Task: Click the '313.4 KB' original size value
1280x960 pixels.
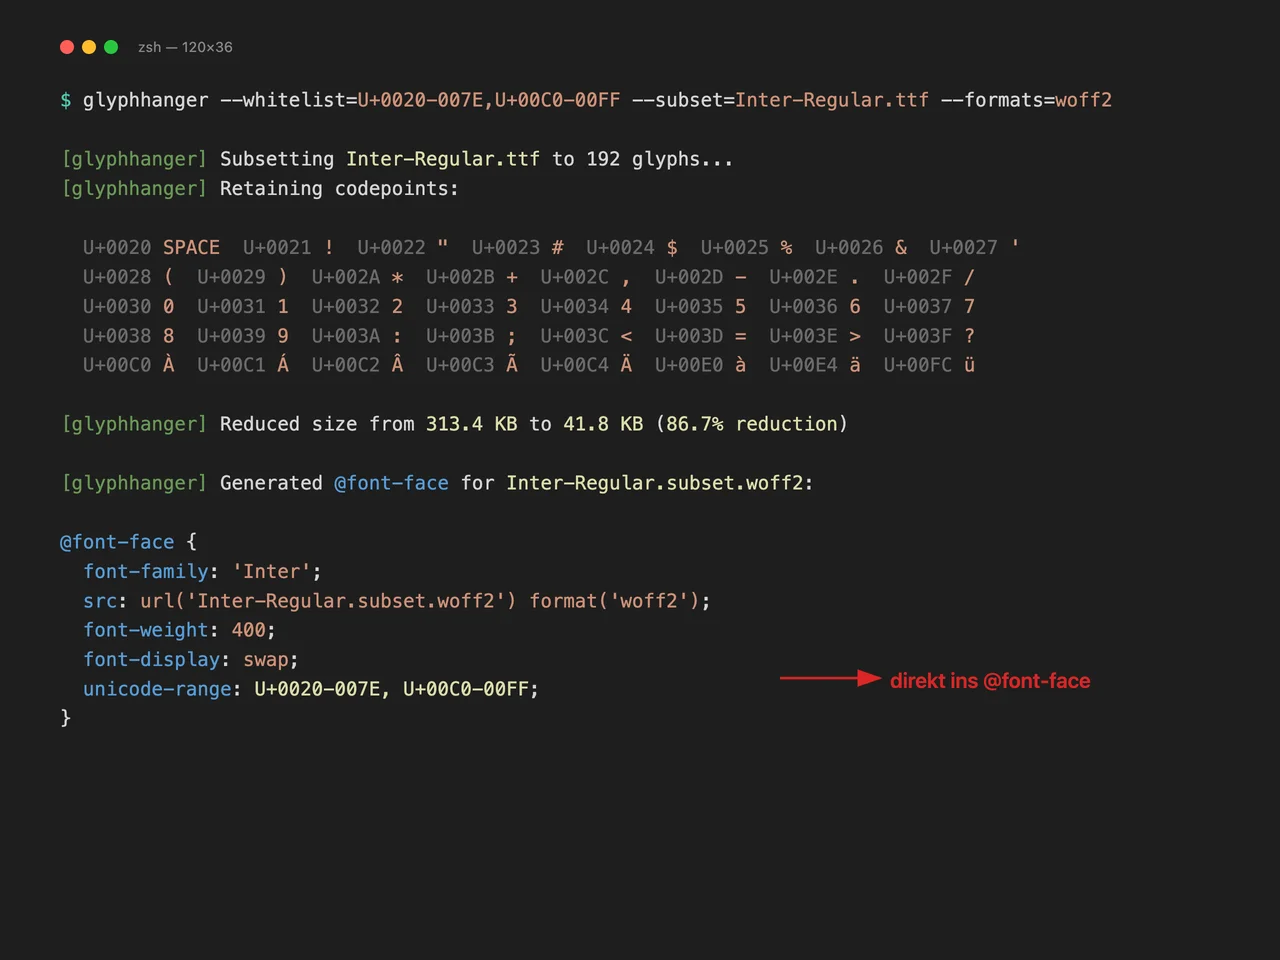Action: click(x=472, y=424)
